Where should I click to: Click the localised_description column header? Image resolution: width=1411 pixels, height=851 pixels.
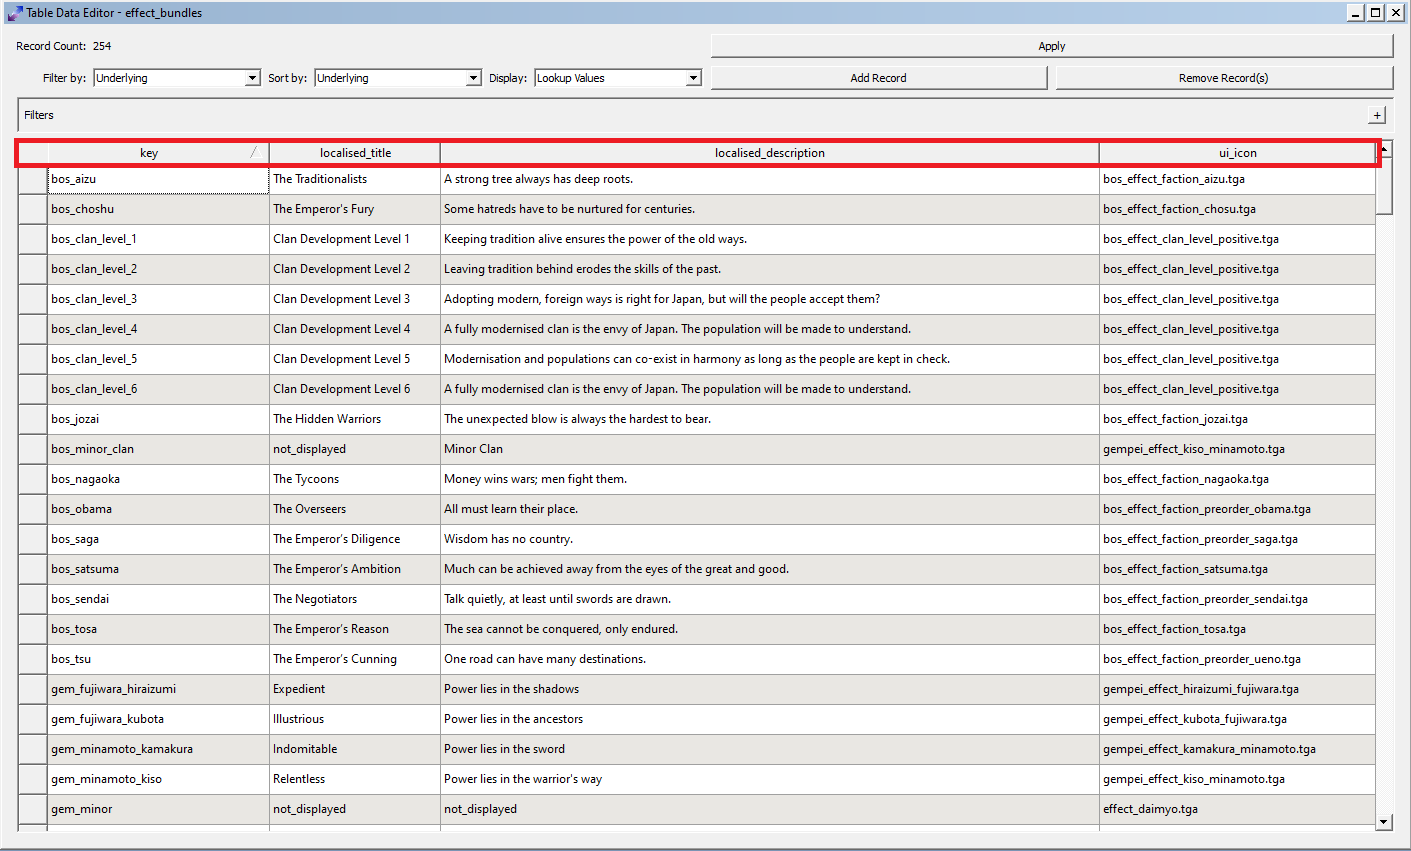(769, 153)
